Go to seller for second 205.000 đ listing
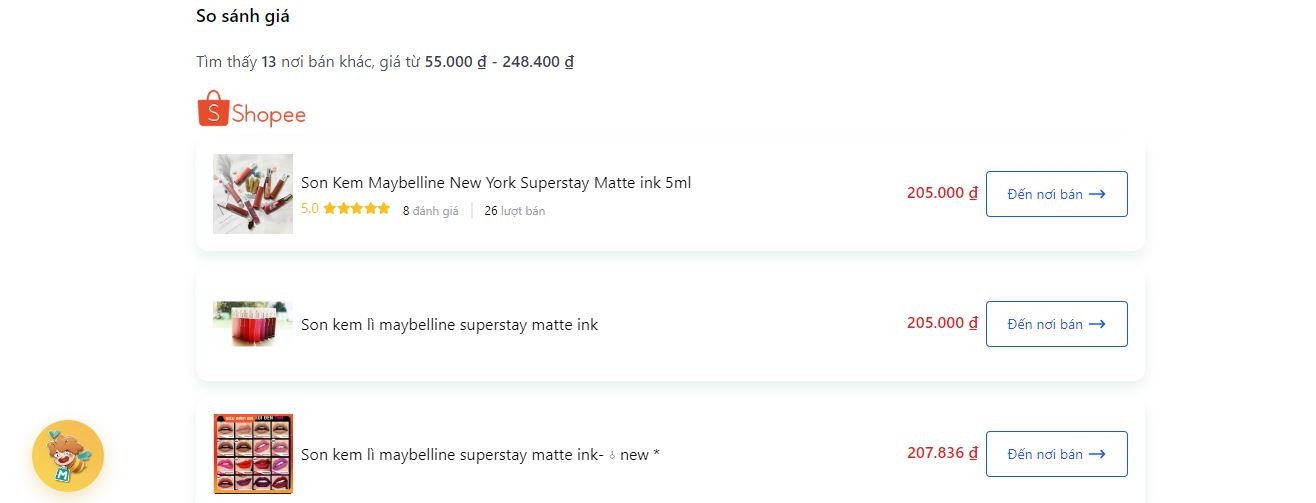The width and height of the screenshot is (1316, 503). 1056,324
